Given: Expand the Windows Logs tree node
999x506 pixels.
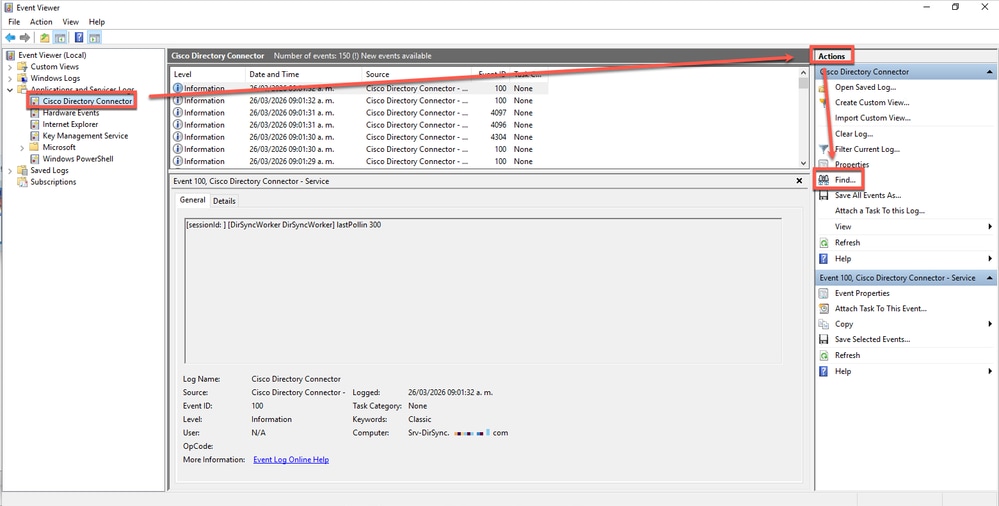Looking at the screenshot, I should [10, 78].
